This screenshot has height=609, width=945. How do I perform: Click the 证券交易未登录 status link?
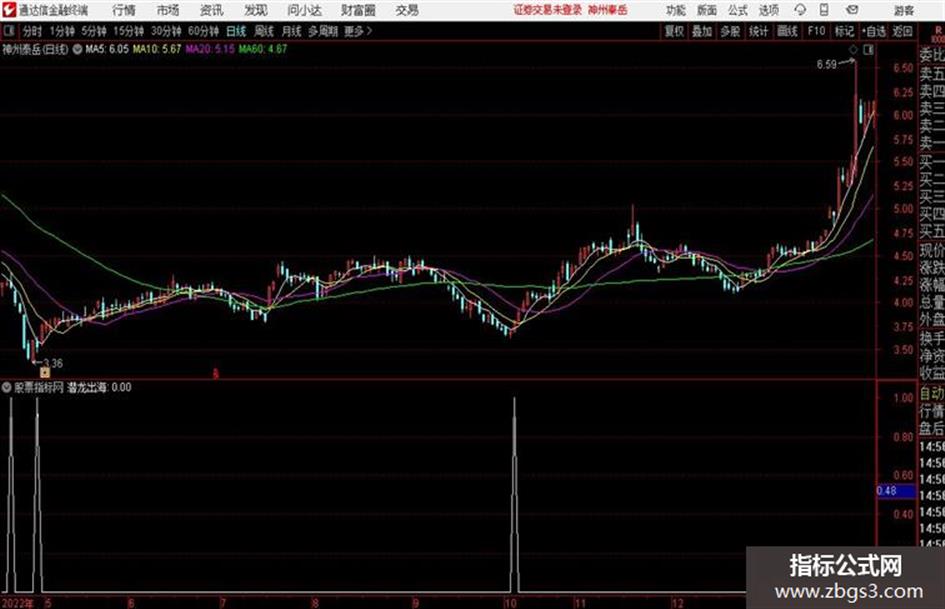(547, 10)
